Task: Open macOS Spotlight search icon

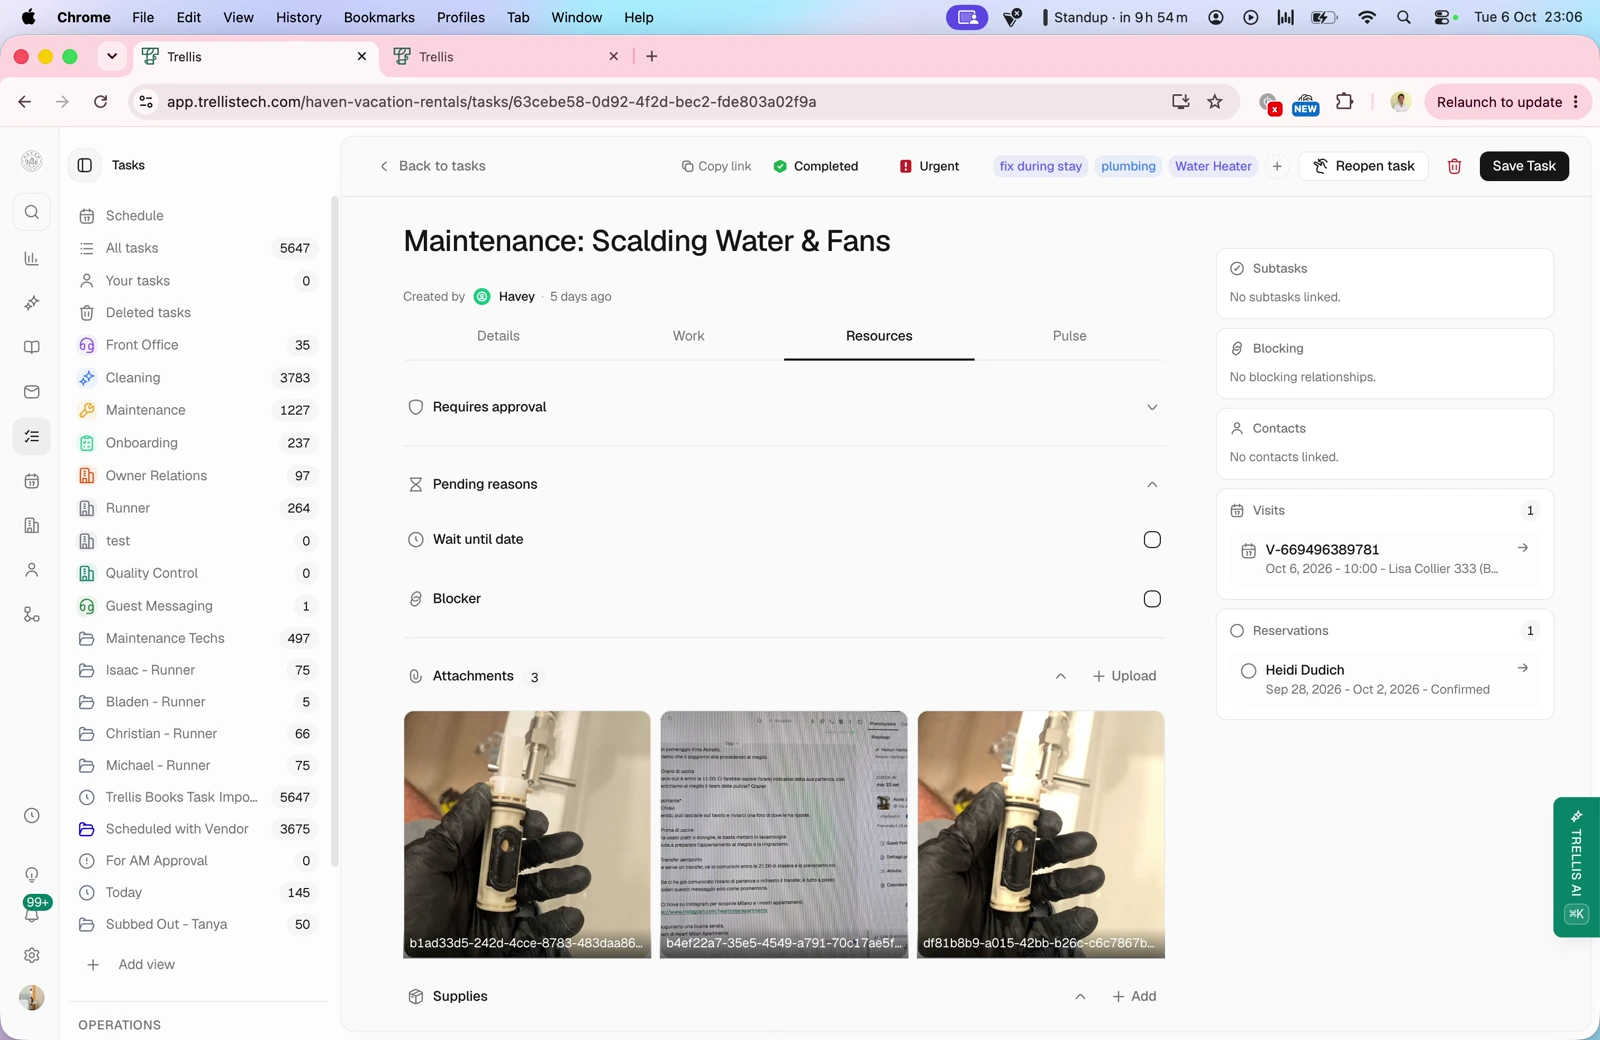Action: tap(1404, 17)
